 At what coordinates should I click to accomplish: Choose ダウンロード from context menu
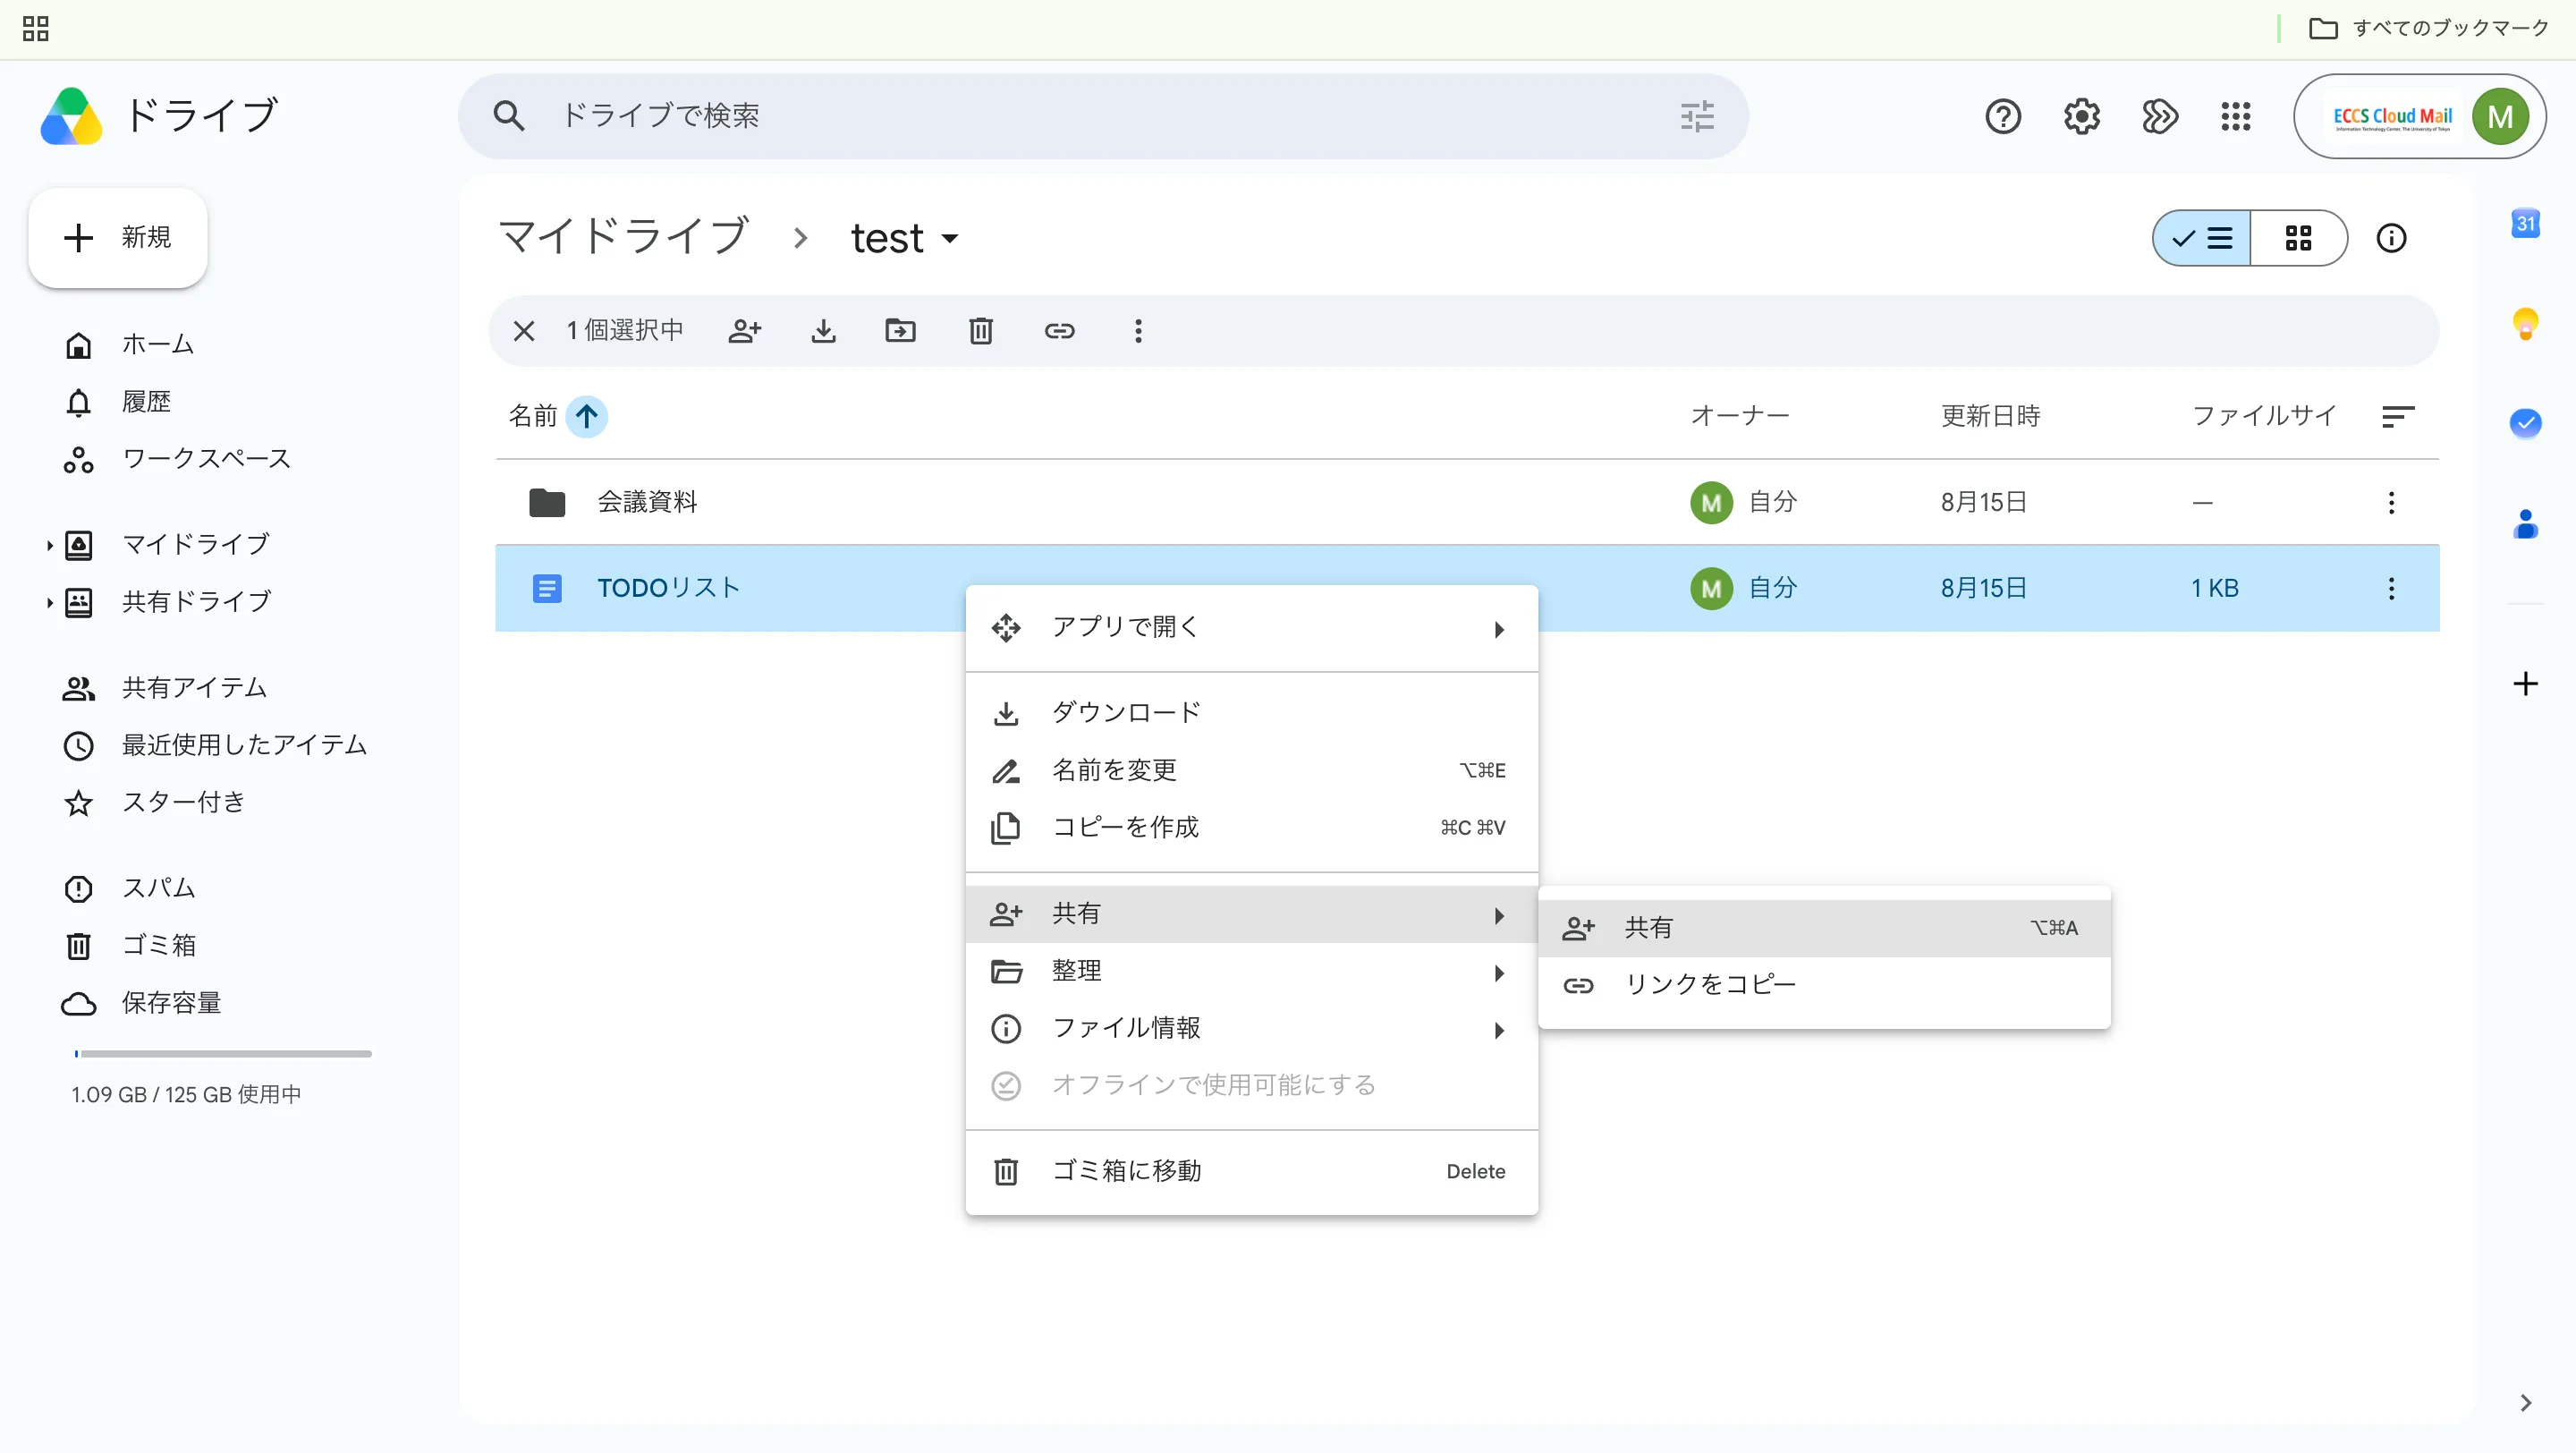click(1252, 713)
